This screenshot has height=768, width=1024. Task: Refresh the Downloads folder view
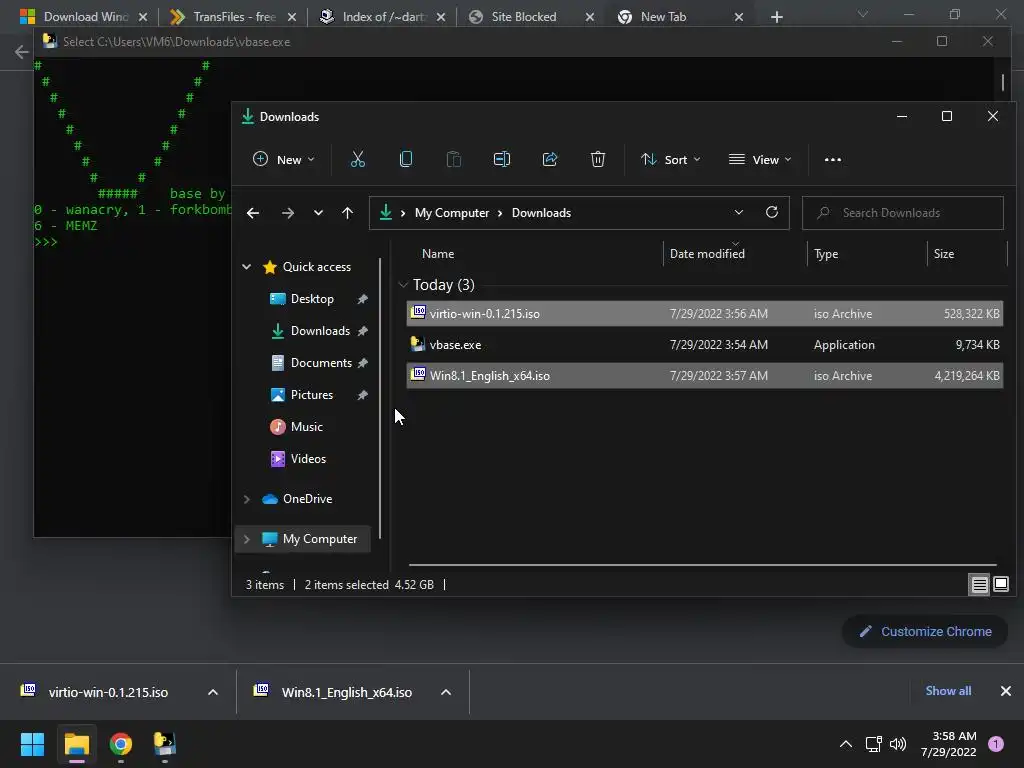pyautogui.click(x=772, y=212)
